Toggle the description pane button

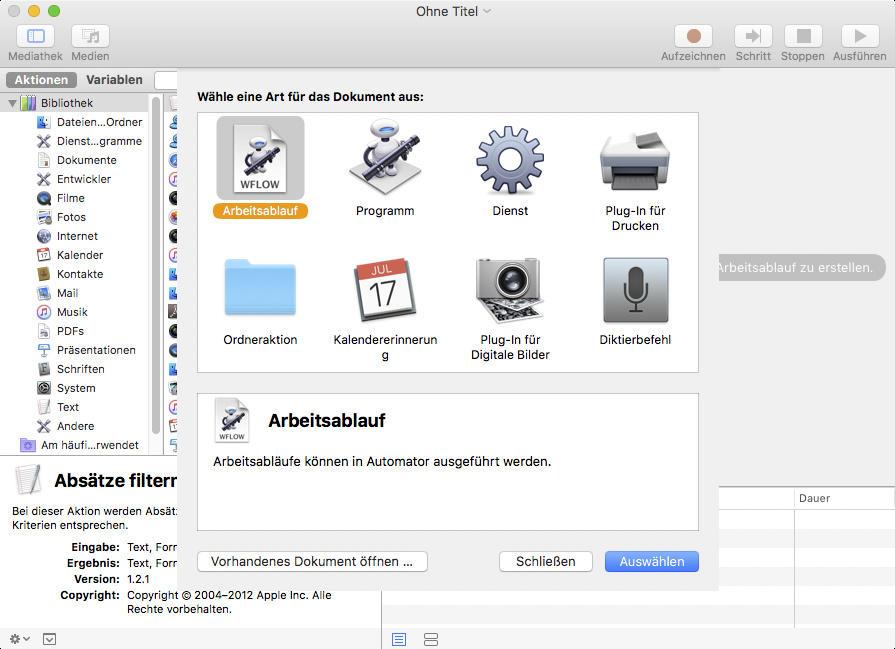point(50,639)
